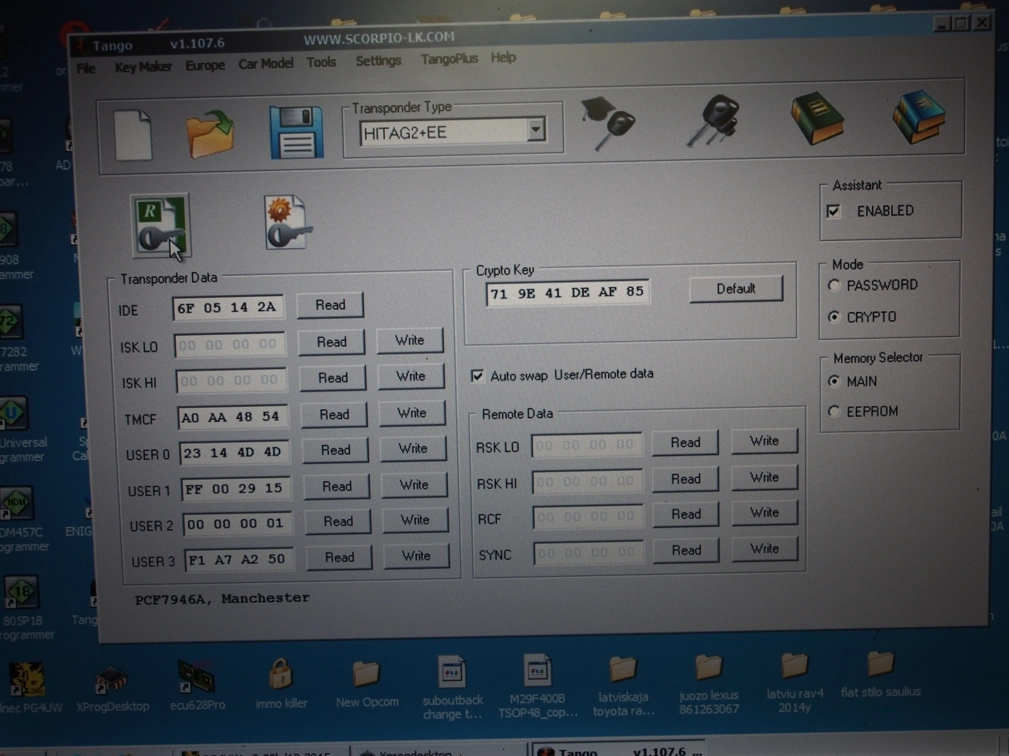The image size is (1009, 756).
Task: Open the TangoPlus menu
Action: (449, 59)
